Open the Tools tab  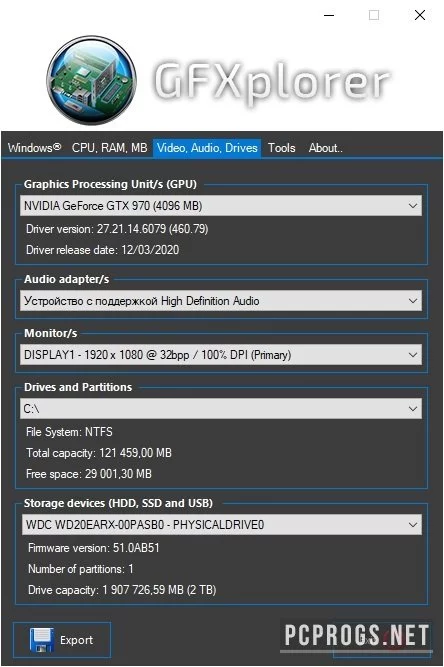point(282,148)
